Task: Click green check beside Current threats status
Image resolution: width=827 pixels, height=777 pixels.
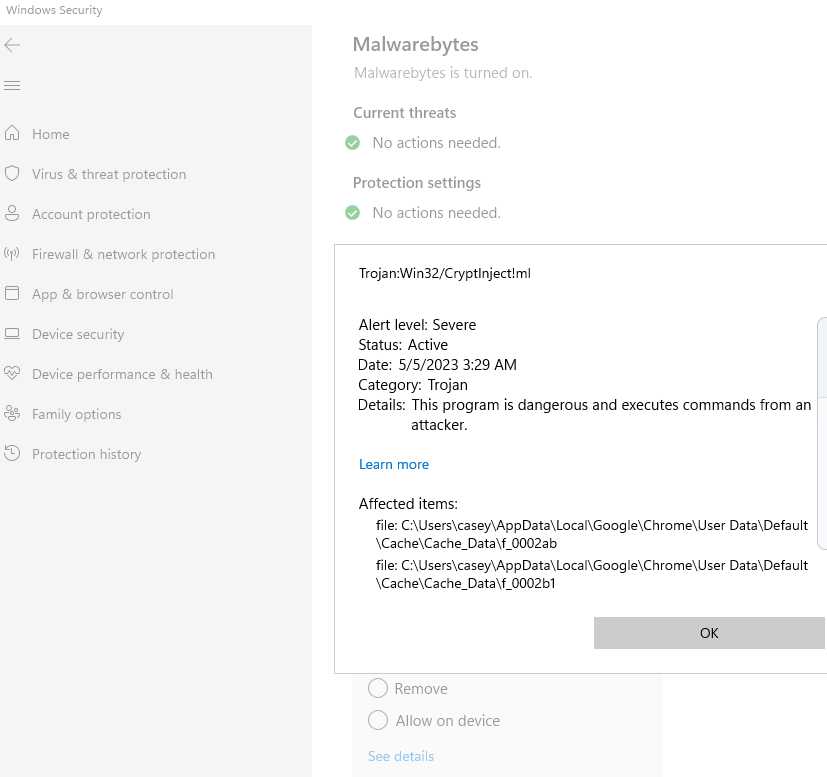Action: click(x=352, y=143)
